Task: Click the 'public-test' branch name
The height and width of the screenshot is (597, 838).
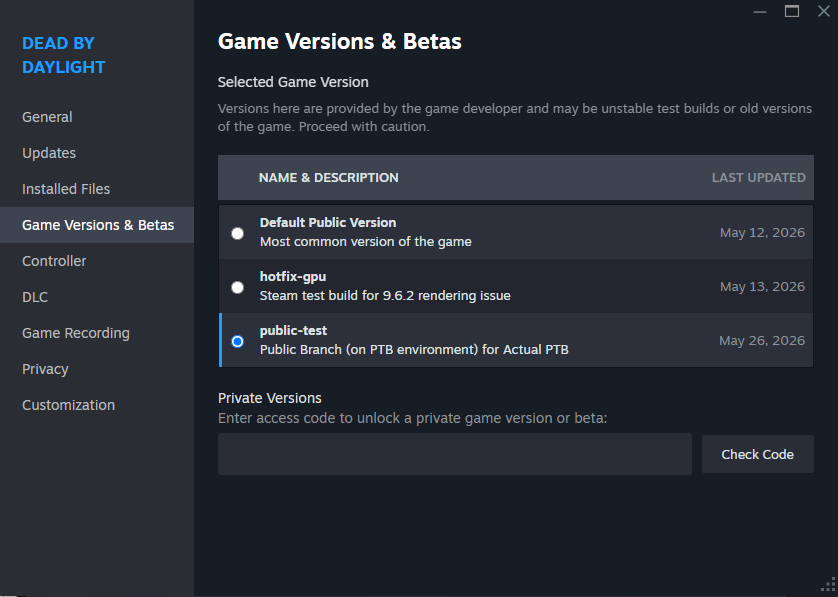Action: pyautogui.click(x=293, y=330)
